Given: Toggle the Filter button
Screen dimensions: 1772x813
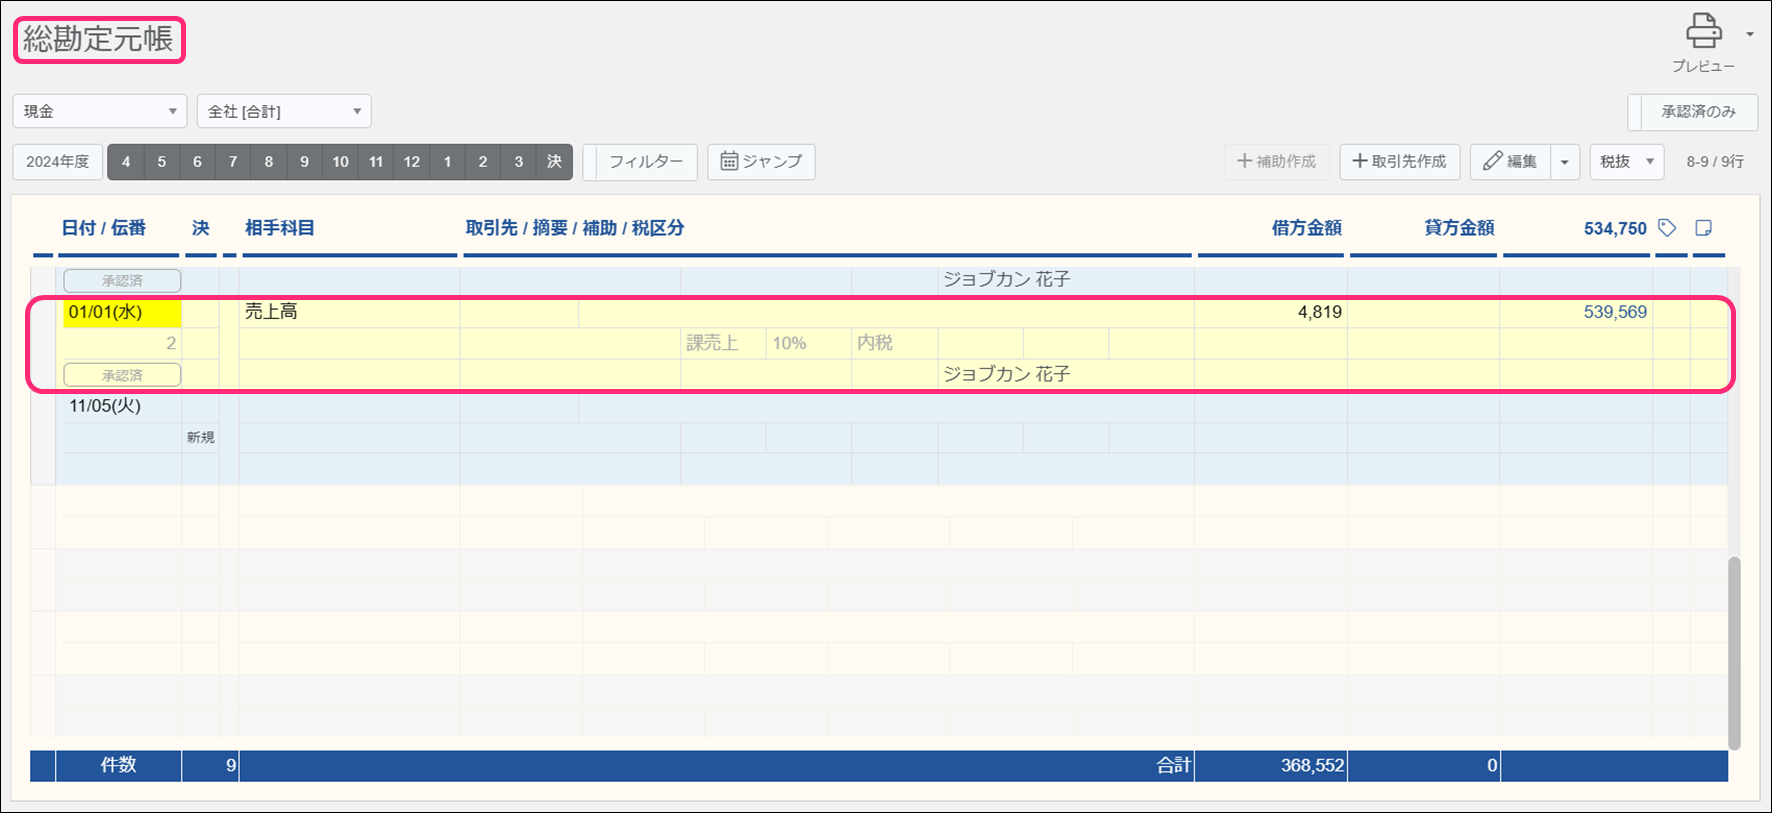Looking at the screenshot, I should [640, 162].
